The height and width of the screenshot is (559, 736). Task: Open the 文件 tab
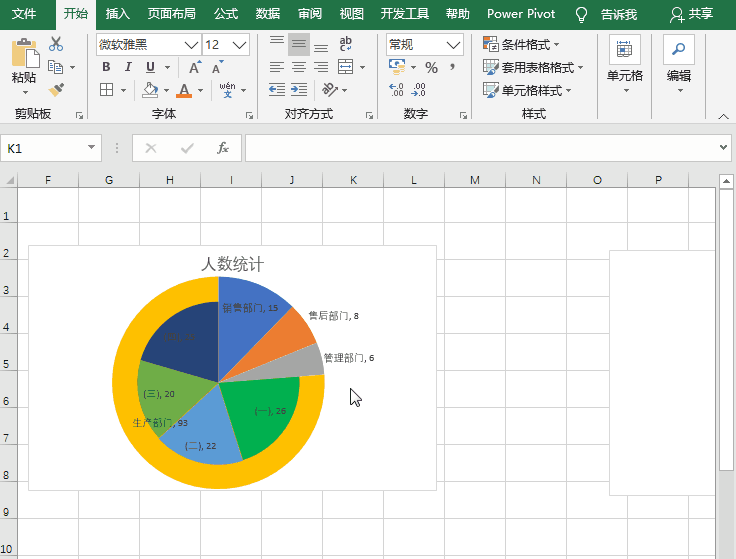point(23,14)
